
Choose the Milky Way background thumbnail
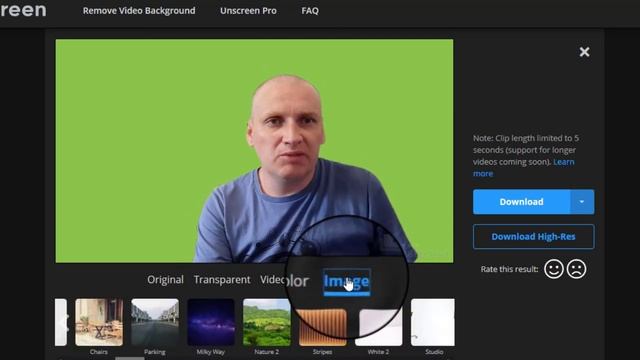tap(211, 322)
